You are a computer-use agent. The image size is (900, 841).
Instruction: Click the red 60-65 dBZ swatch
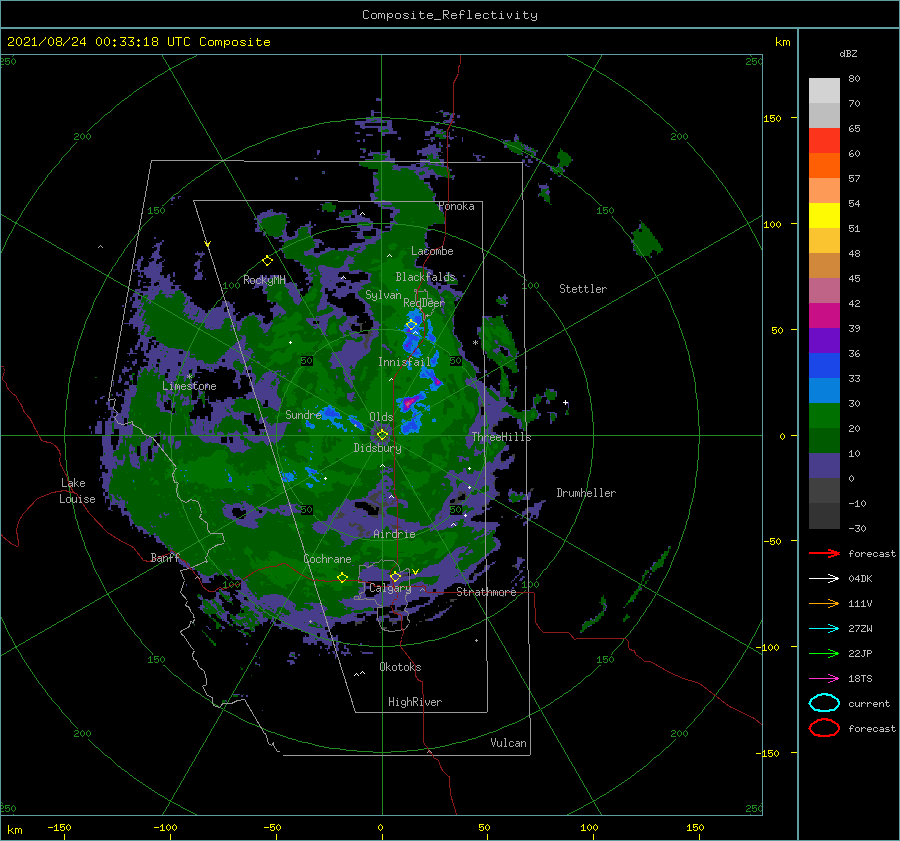824,141
